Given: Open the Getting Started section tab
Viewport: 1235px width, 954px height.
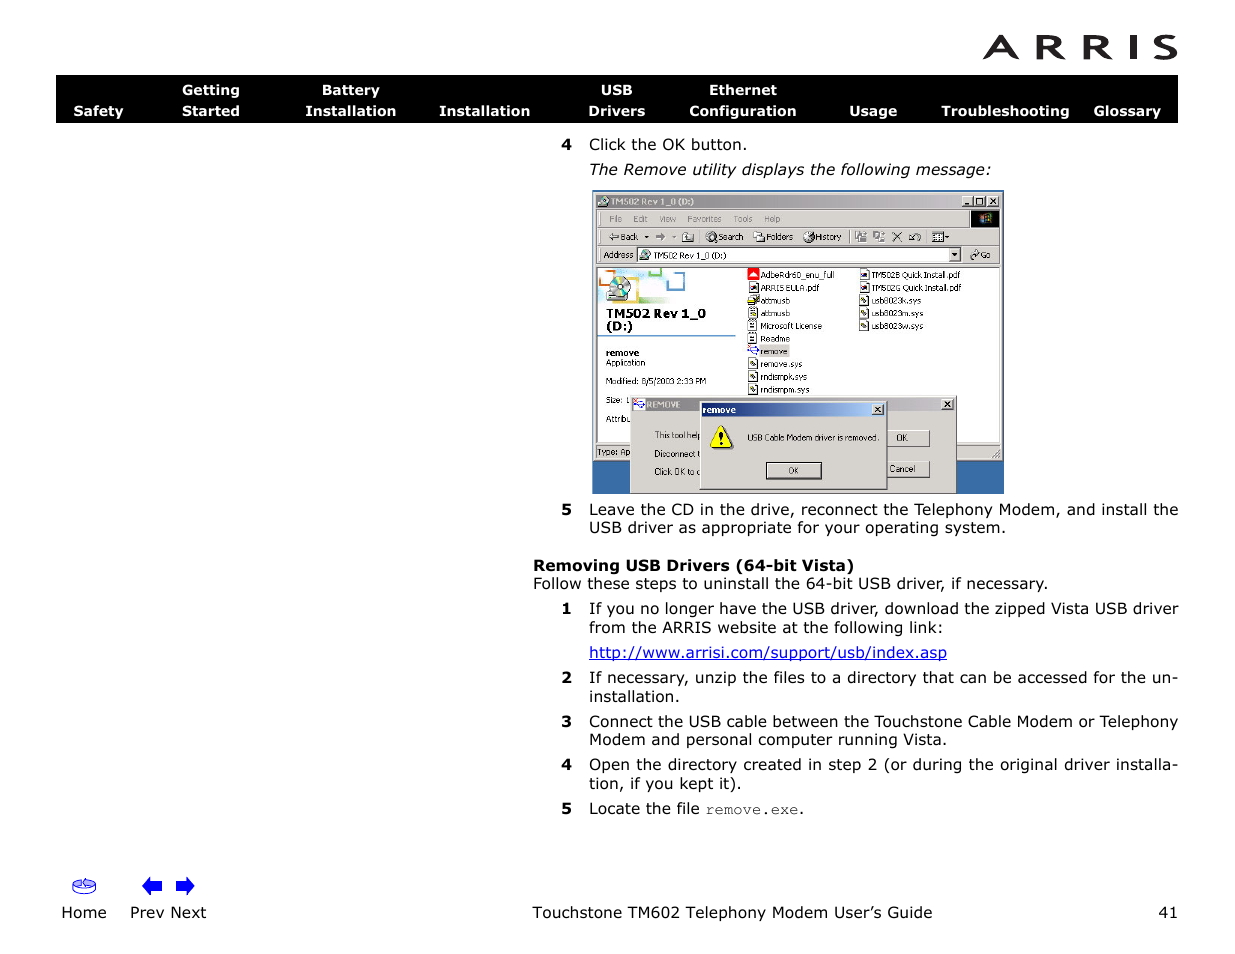Looking at the screenshot, I should click(x=211, y=100).
